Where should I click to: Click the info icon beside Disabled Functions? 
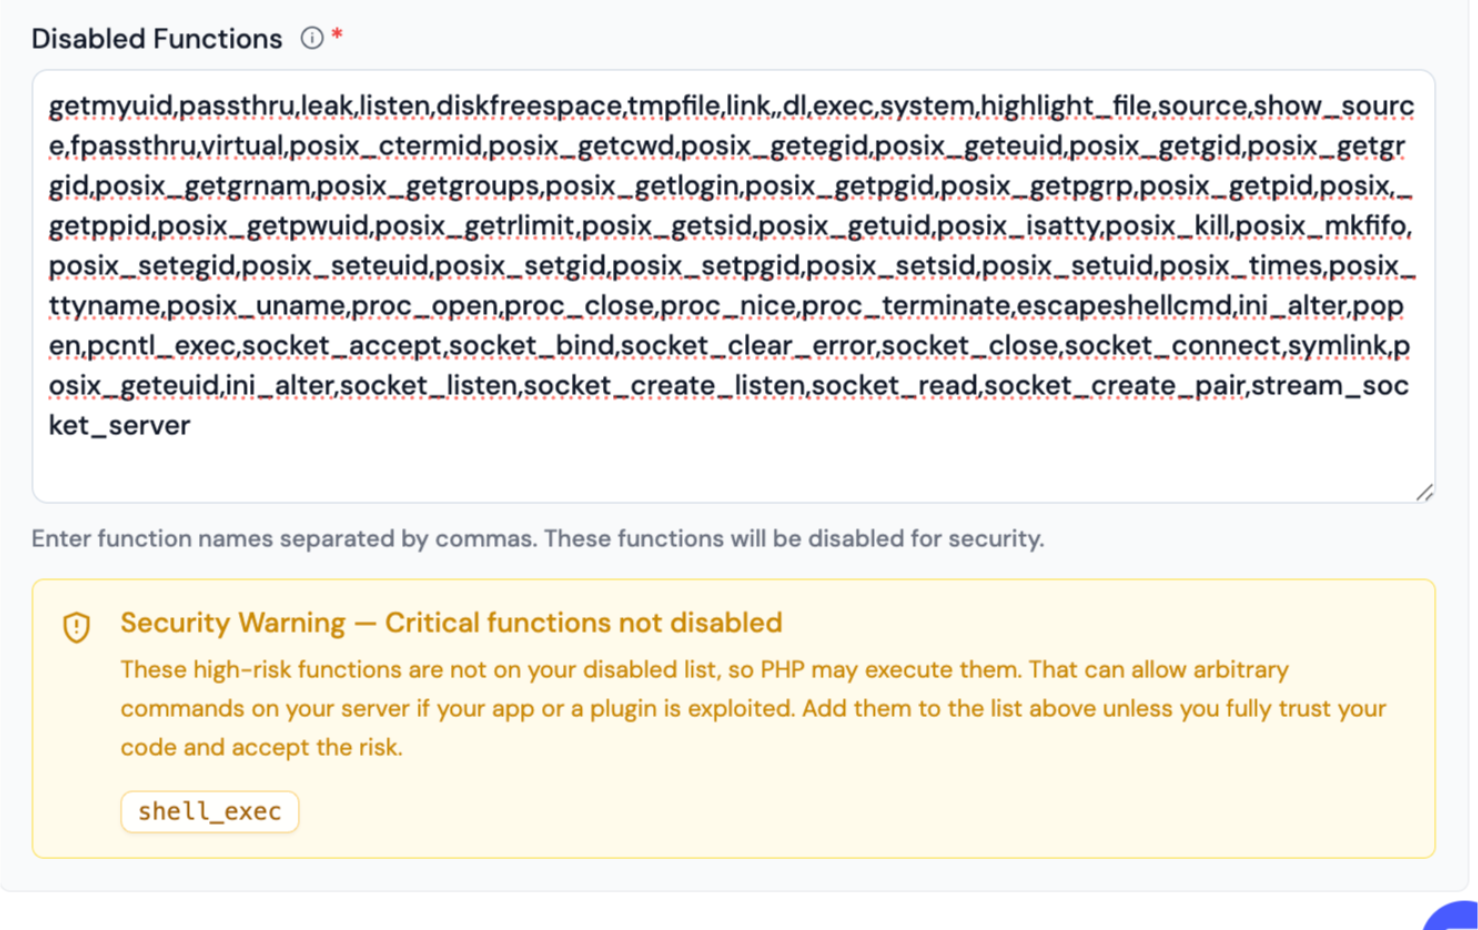[x=312, y=38]
